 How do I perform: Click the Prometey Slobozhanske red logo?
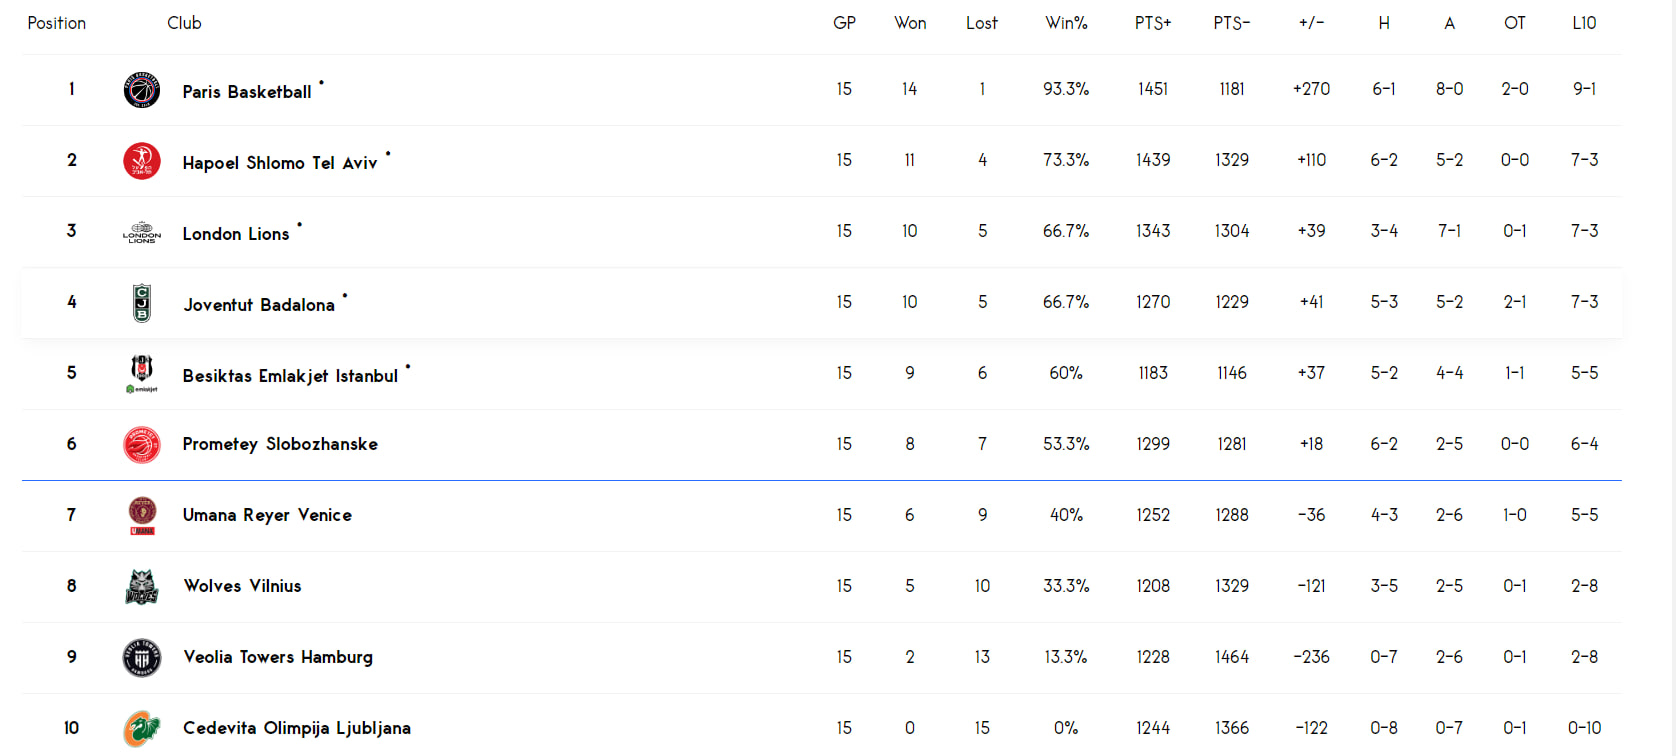point(142,445)
